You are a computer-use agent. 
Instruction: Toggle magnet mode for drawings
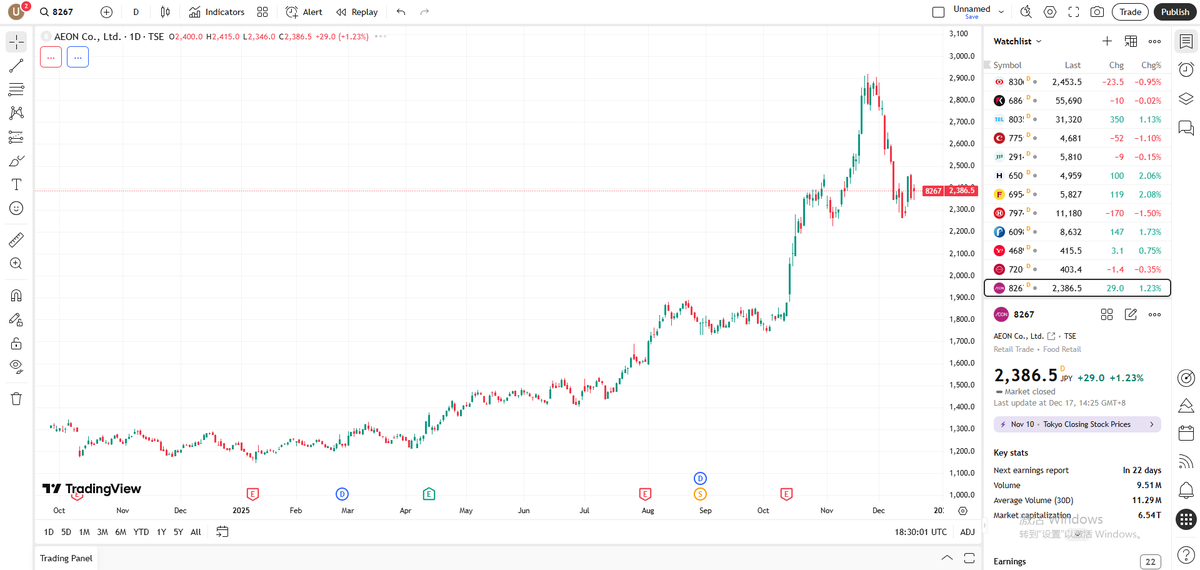16,296
